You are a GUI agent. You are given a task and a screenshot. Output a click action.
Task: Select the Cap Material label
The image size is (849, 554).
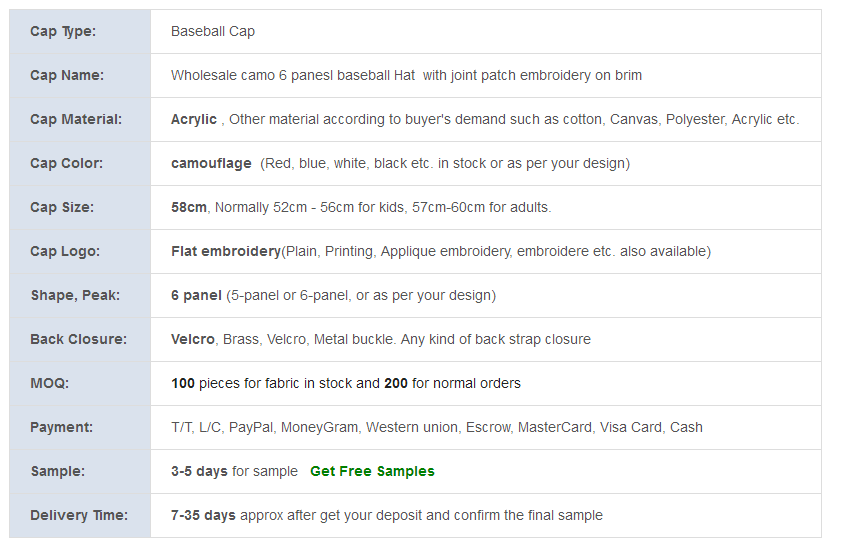(76, 119)
